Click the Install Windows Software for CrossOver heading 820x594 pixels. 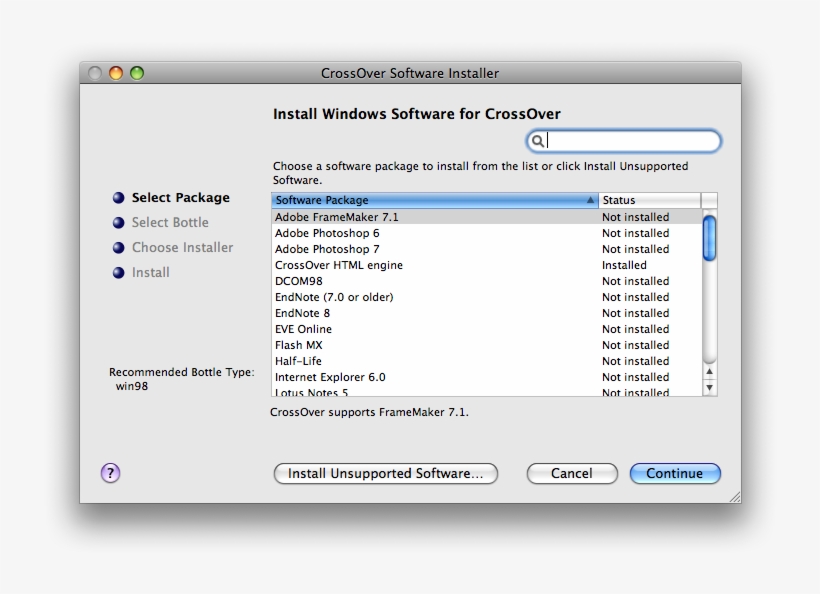point(416,114)
